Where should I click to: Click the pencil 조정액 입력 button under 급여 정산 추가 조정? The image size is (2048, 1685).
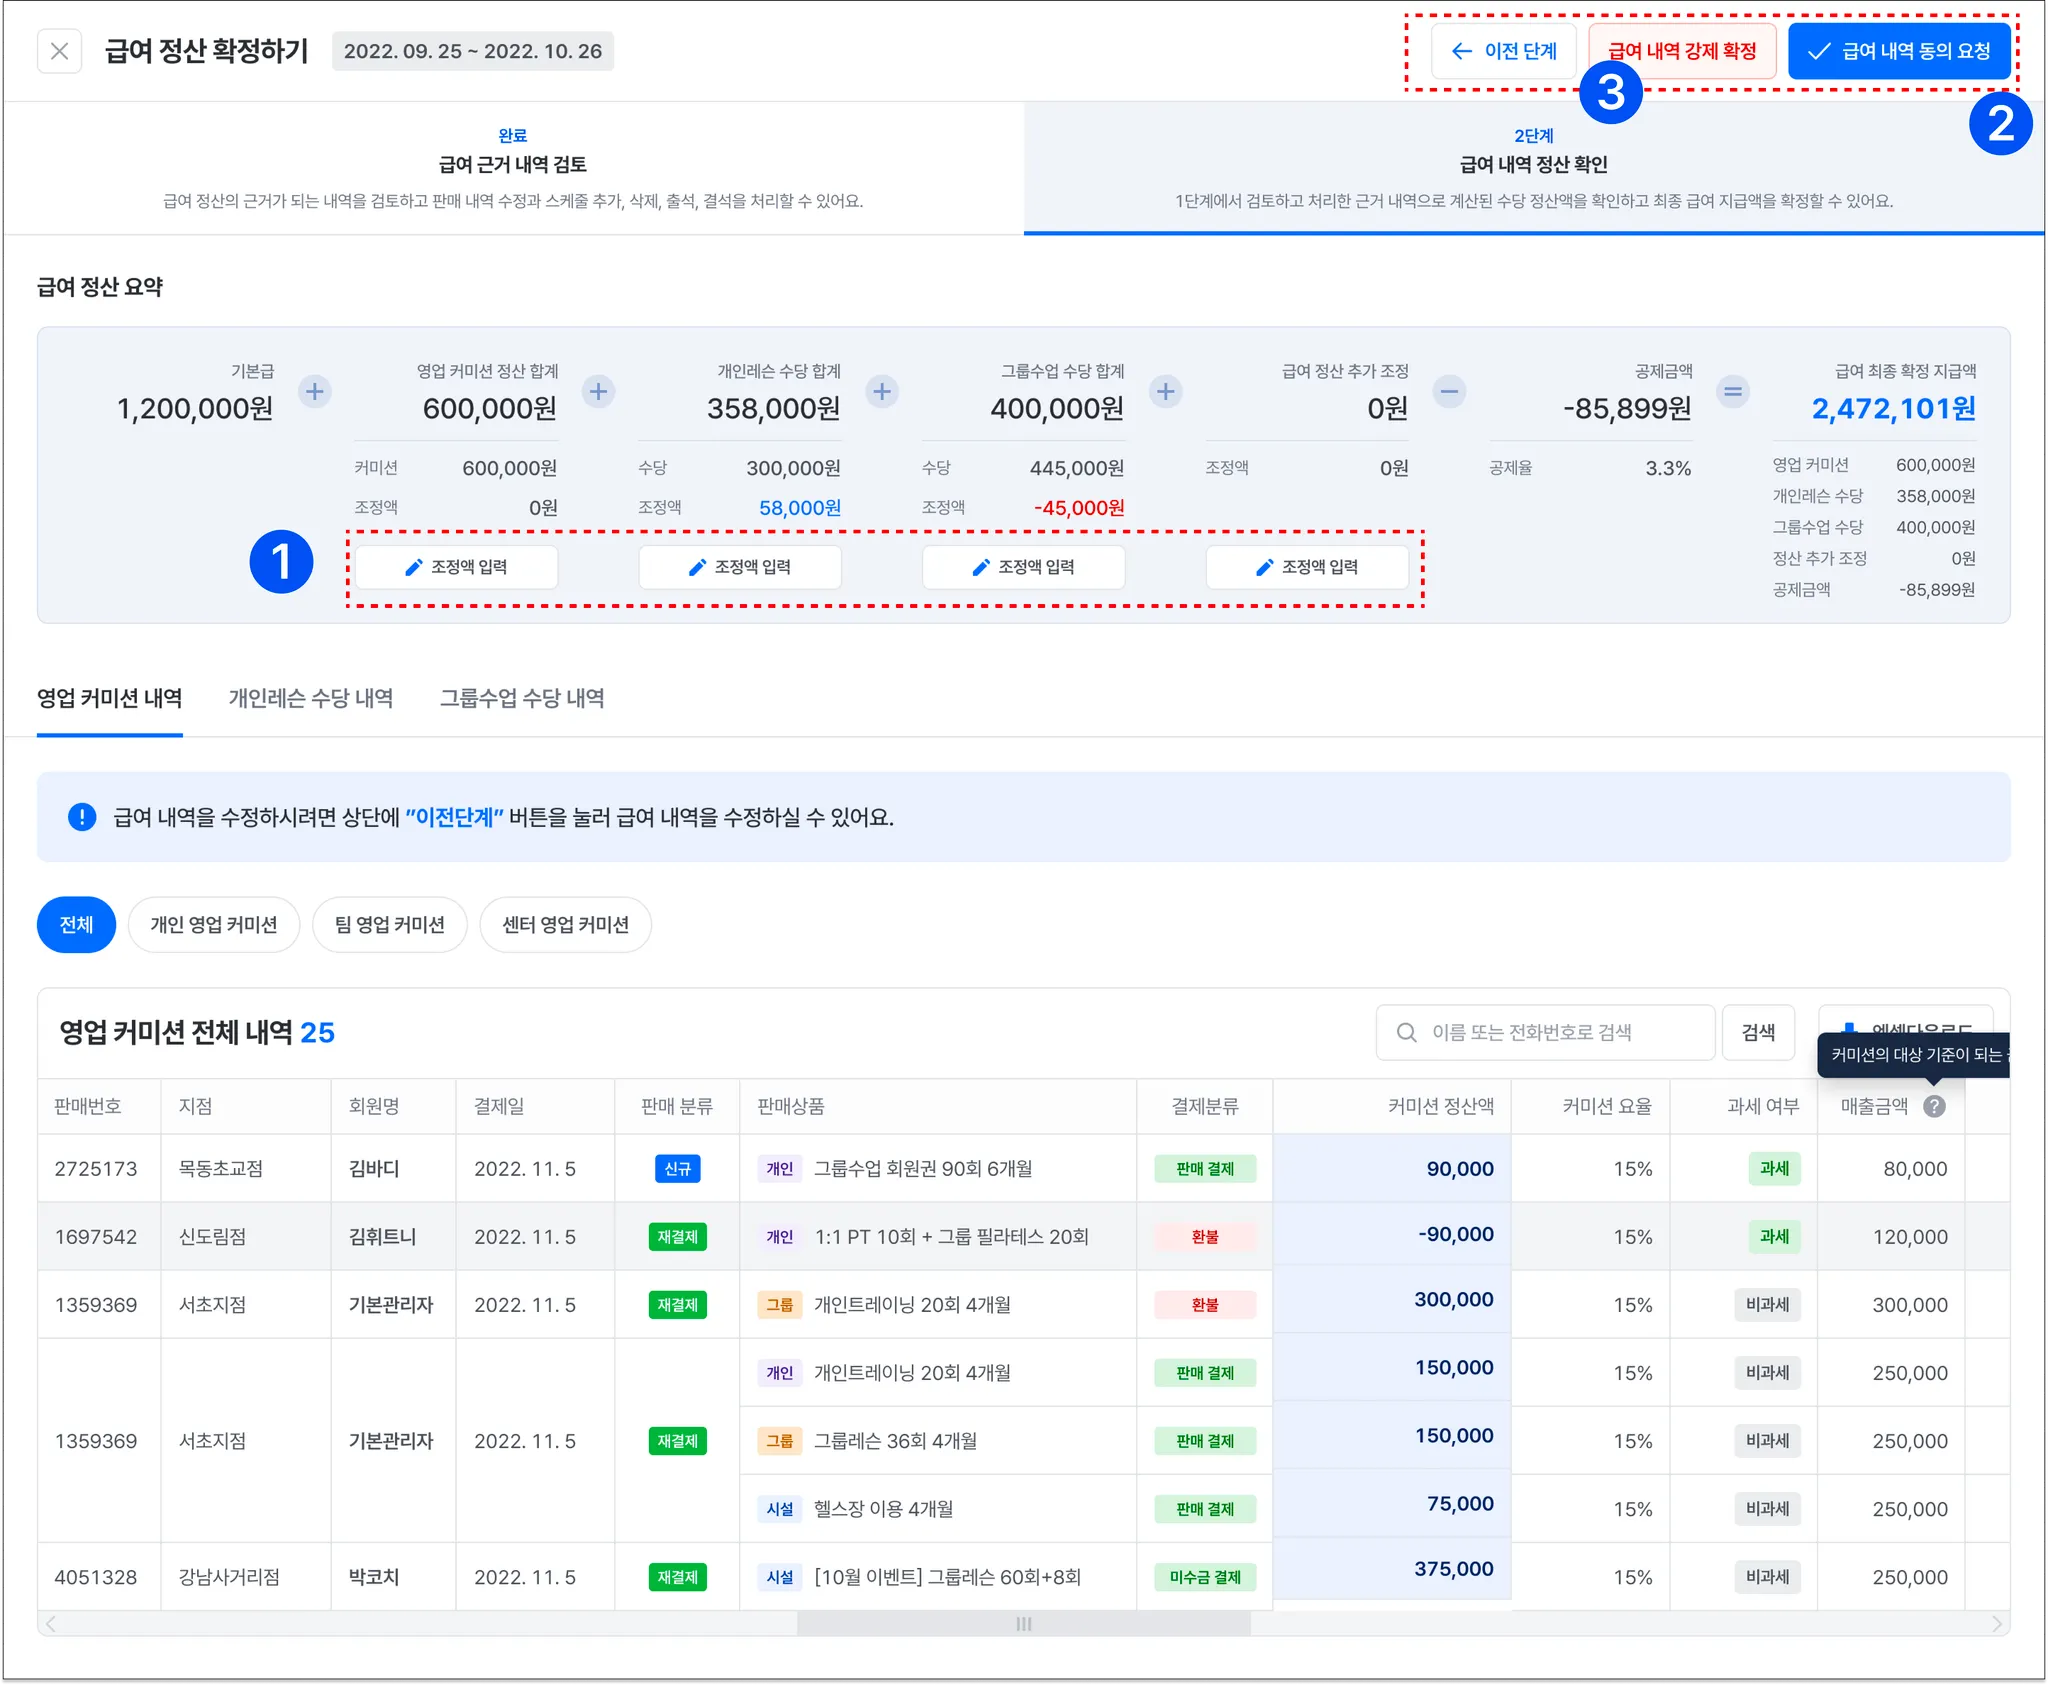1307,567
